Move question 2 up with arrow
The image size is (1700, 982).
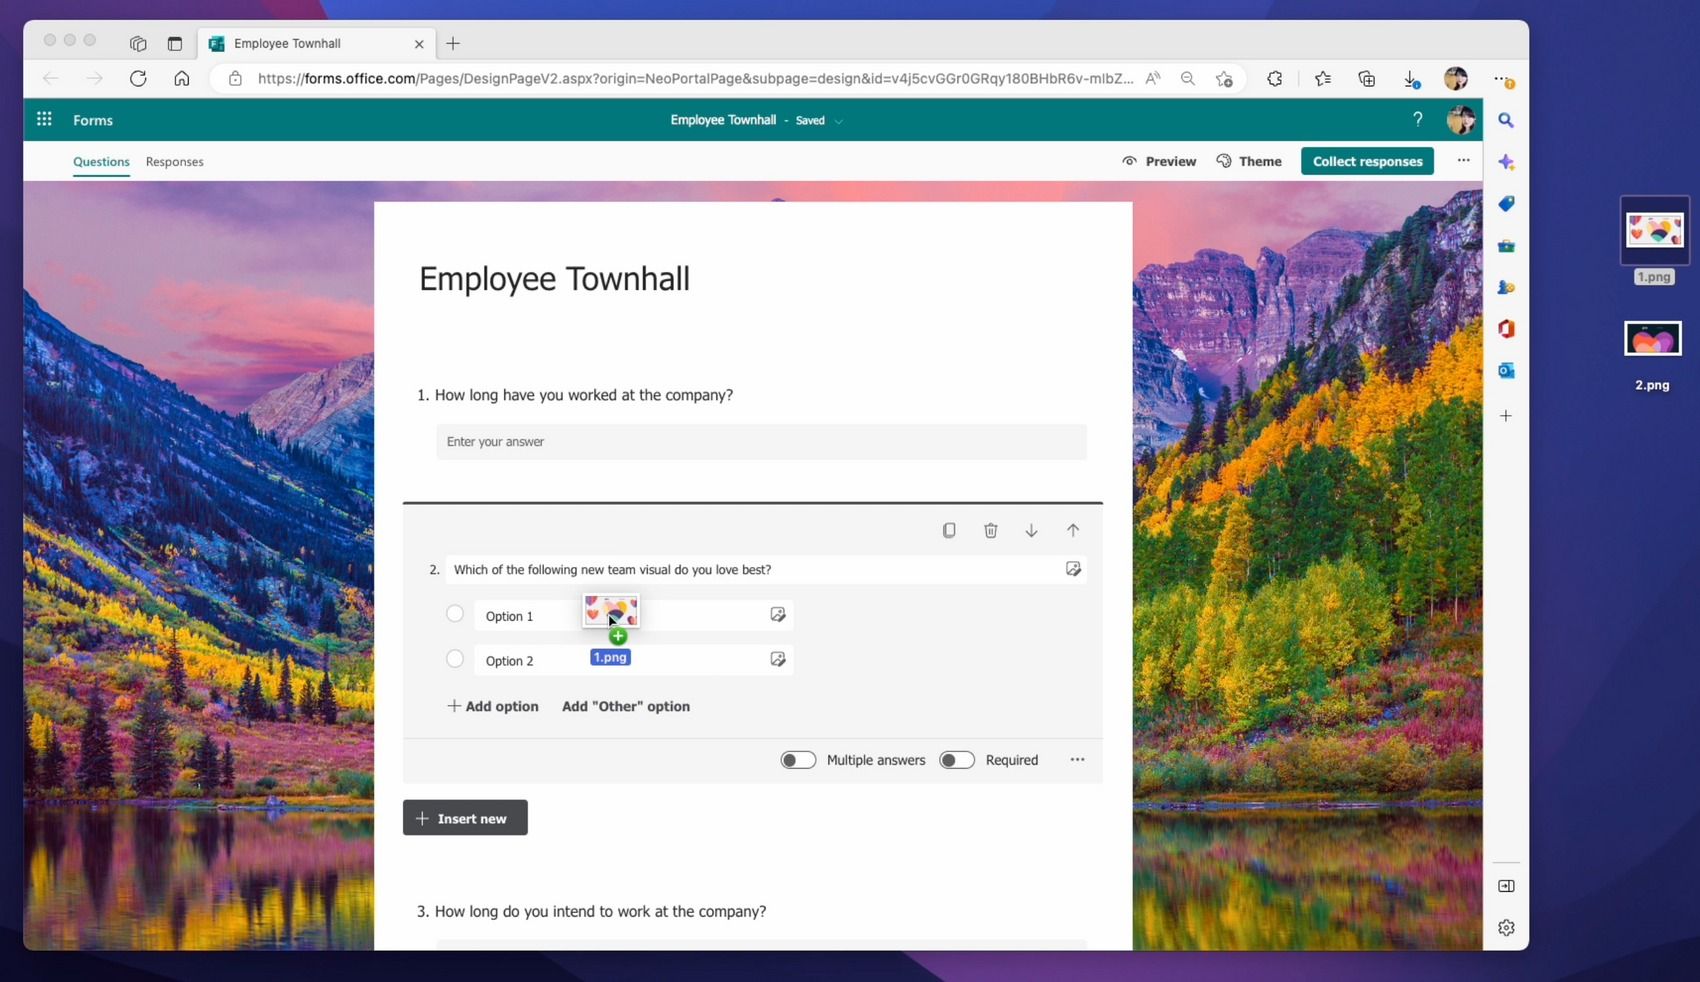1073,530
